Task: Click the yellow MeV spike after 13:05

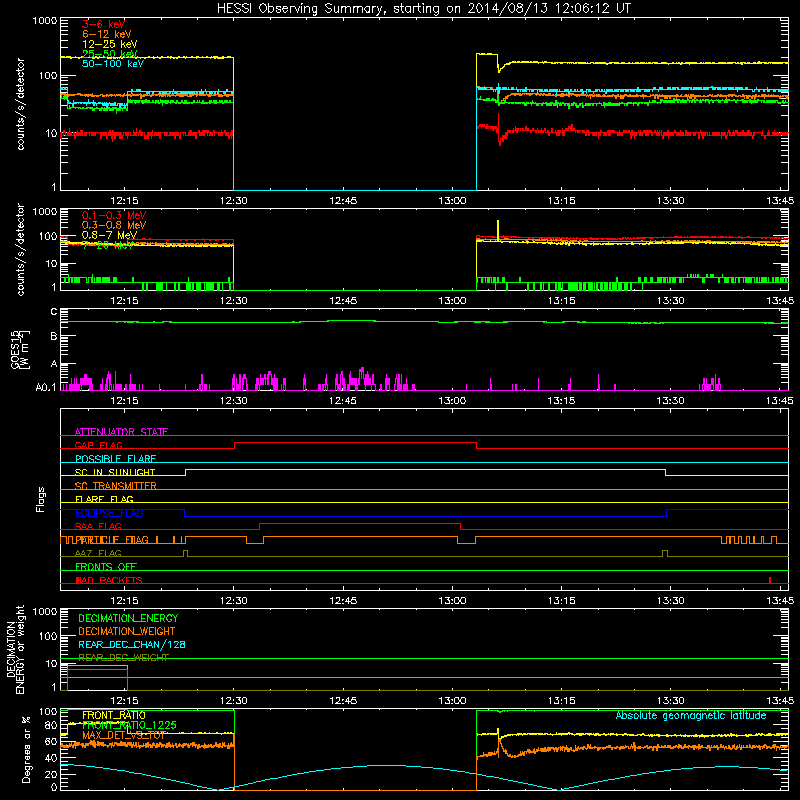Action: pyautogui.click(x=498, y=230)
